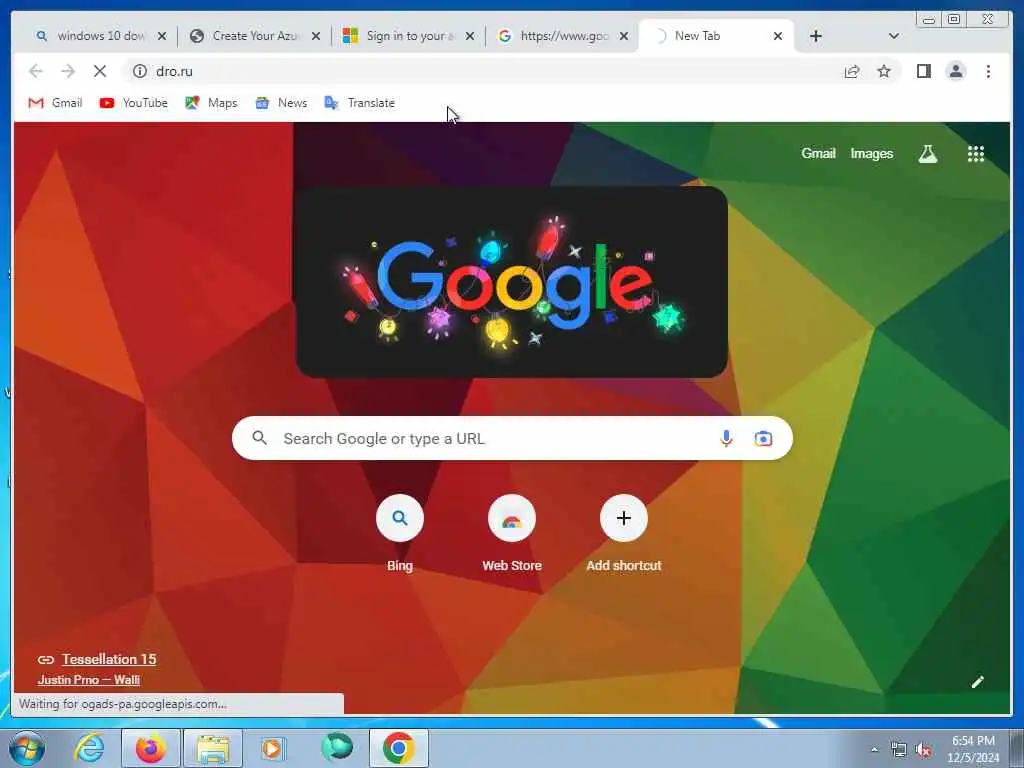The width and height of the screenshot is (1024, 768).
Task: Open Firefox from the taskbar
Action: (150, 748)
